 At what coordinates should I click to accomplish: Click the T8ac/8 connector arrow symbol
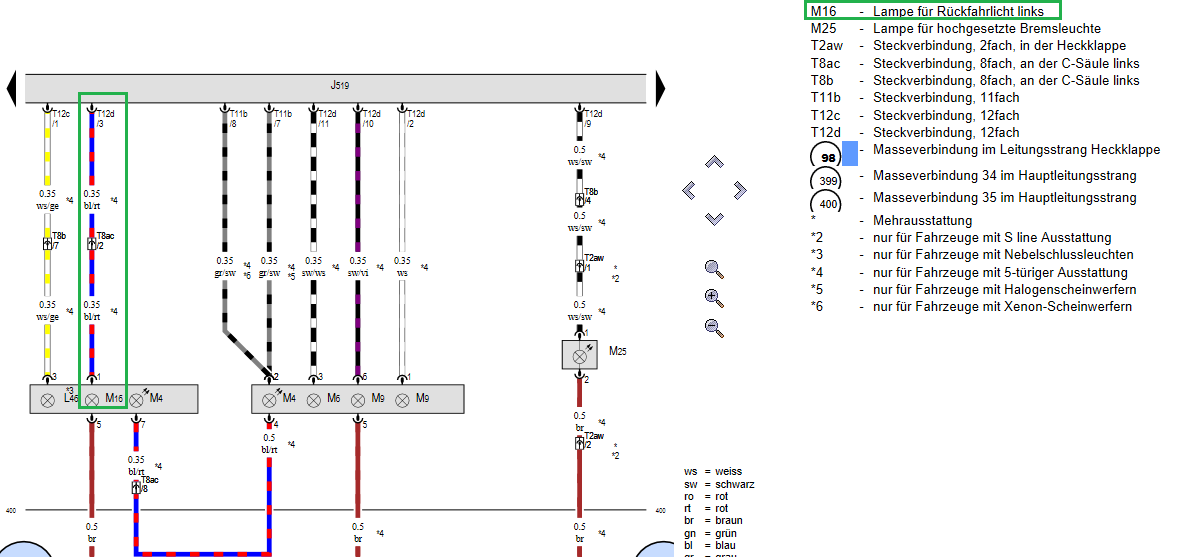136,487
